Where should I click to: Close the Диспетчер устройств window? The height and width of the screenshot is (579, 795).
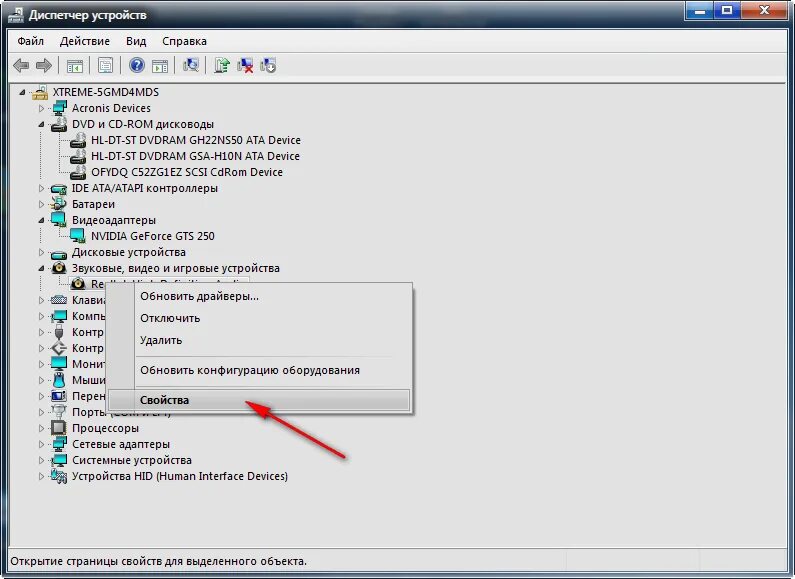coord(764,10)
